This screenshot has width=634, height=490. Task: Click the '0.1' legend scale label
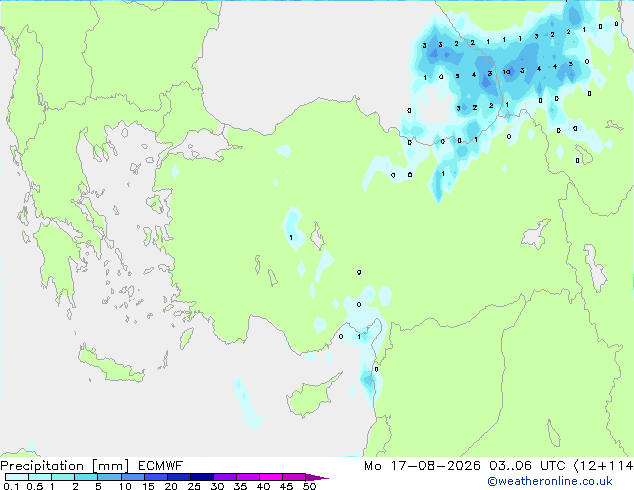[x=11, y=486]
